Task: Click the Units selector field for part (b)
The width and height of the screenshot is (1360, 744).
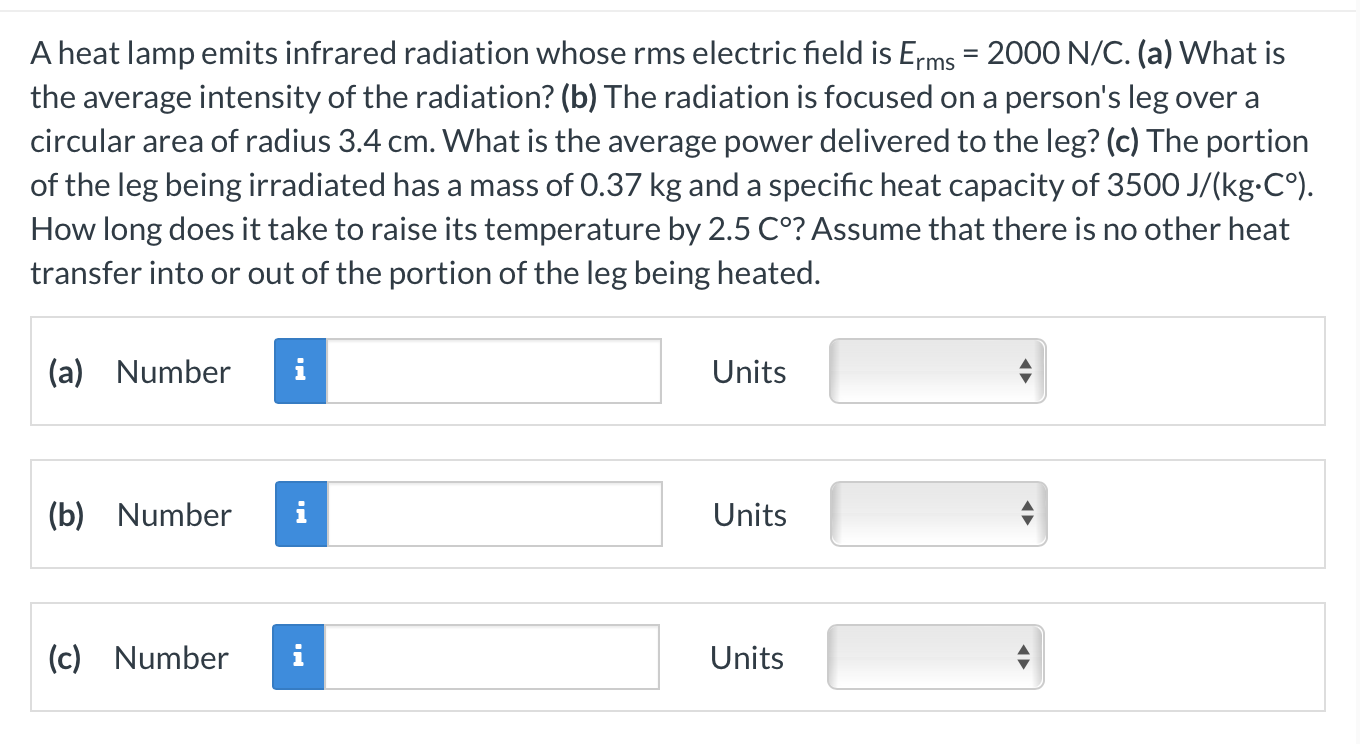Action: (938, 514)
